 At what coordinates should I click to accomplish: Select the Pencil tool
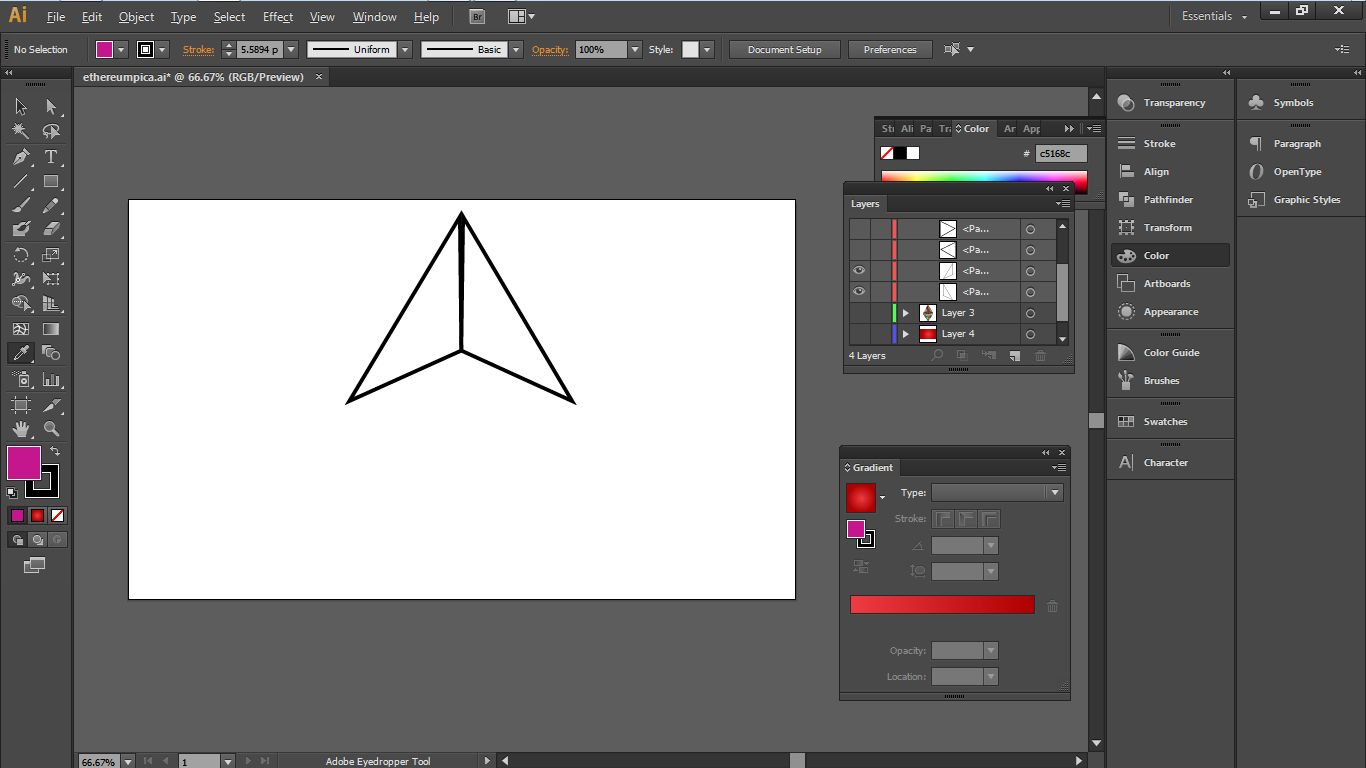click(51, 206)
